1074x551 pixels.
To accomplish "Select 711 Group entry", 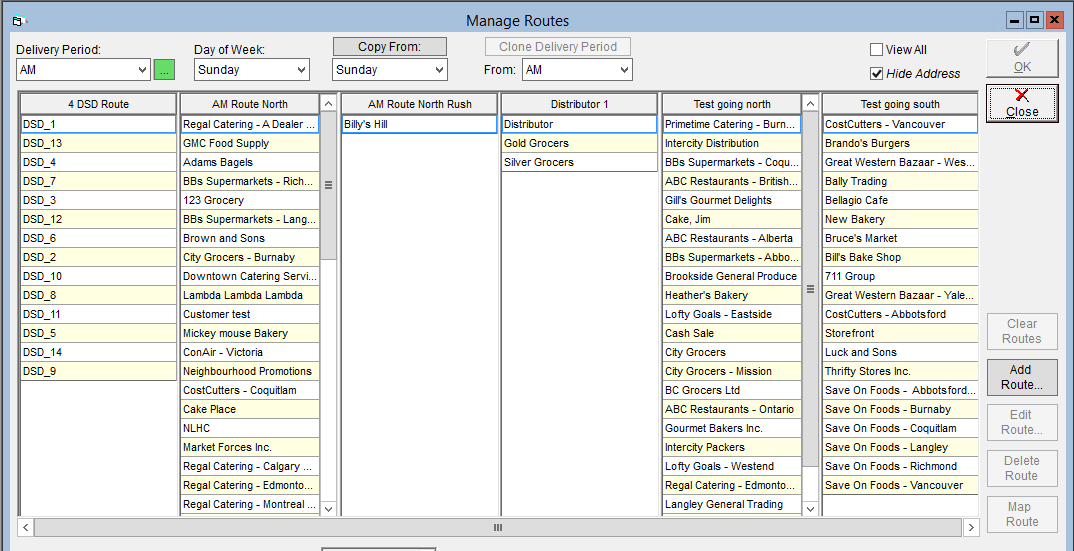I will click(900, 276).
